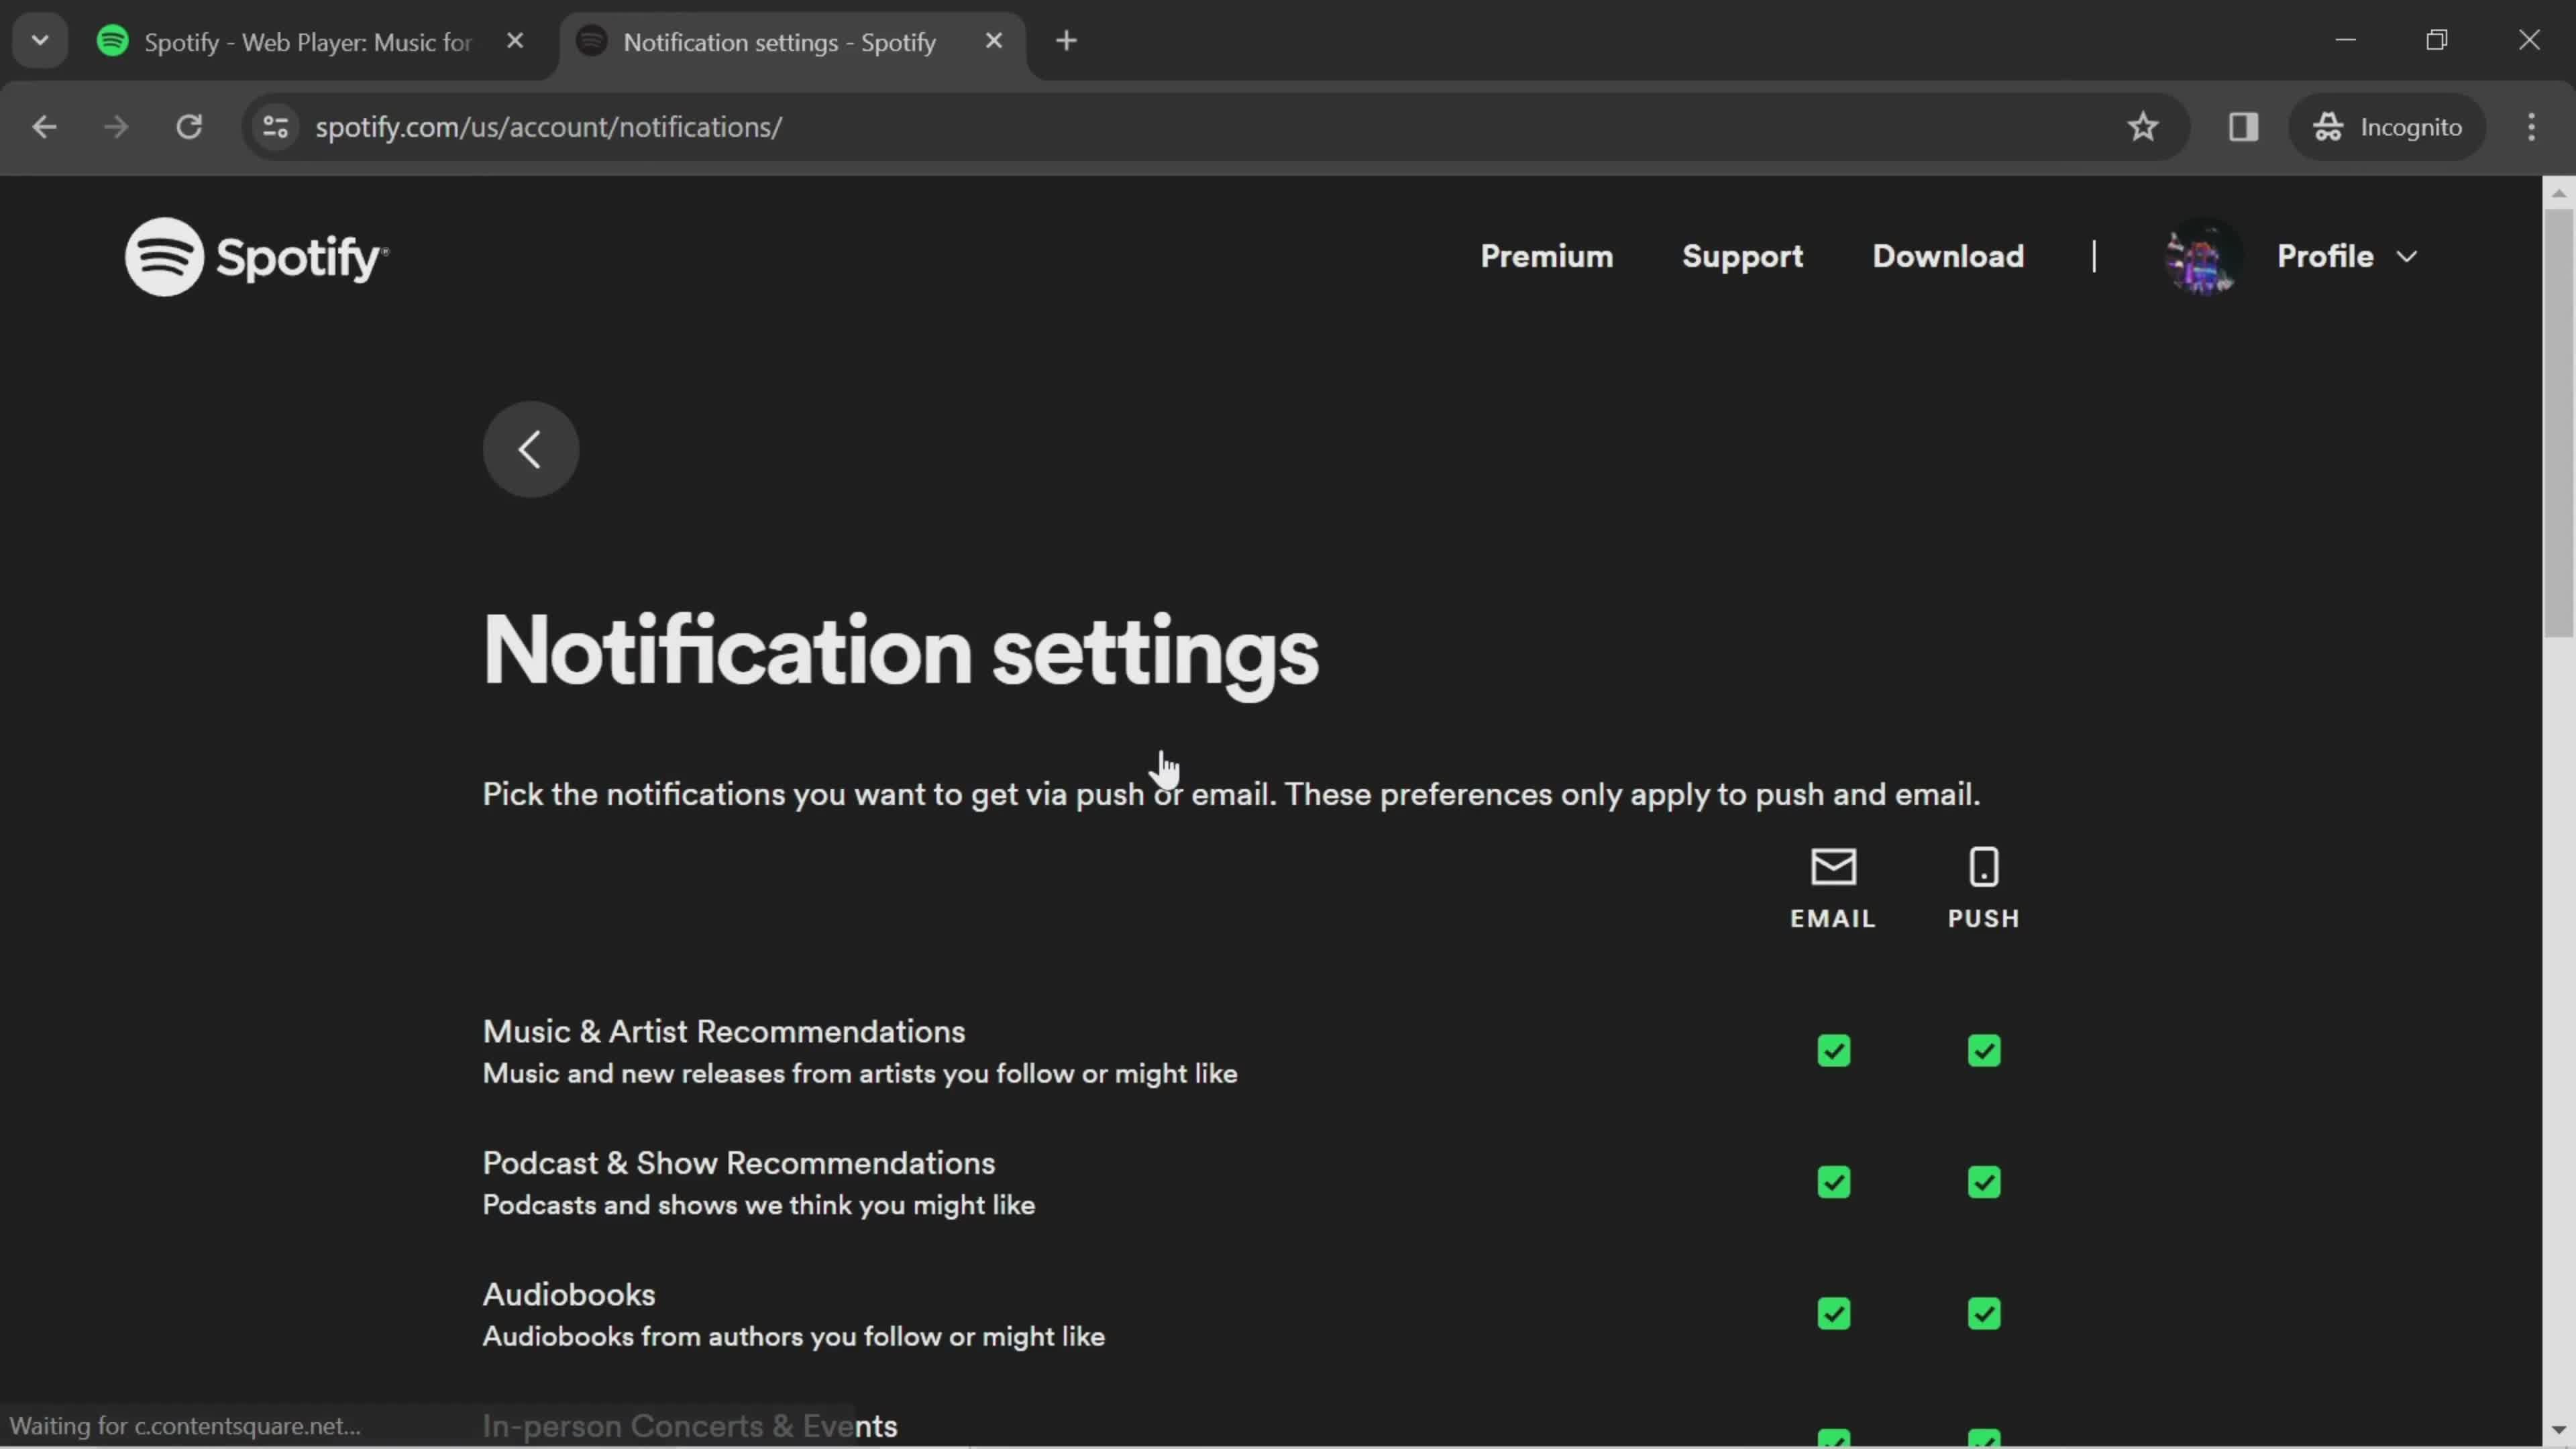The width and height of the screenshot is (2576, 1449).
Task: Click the browser forward arrow
Action: pyautogui.click(x=116, y=127)
